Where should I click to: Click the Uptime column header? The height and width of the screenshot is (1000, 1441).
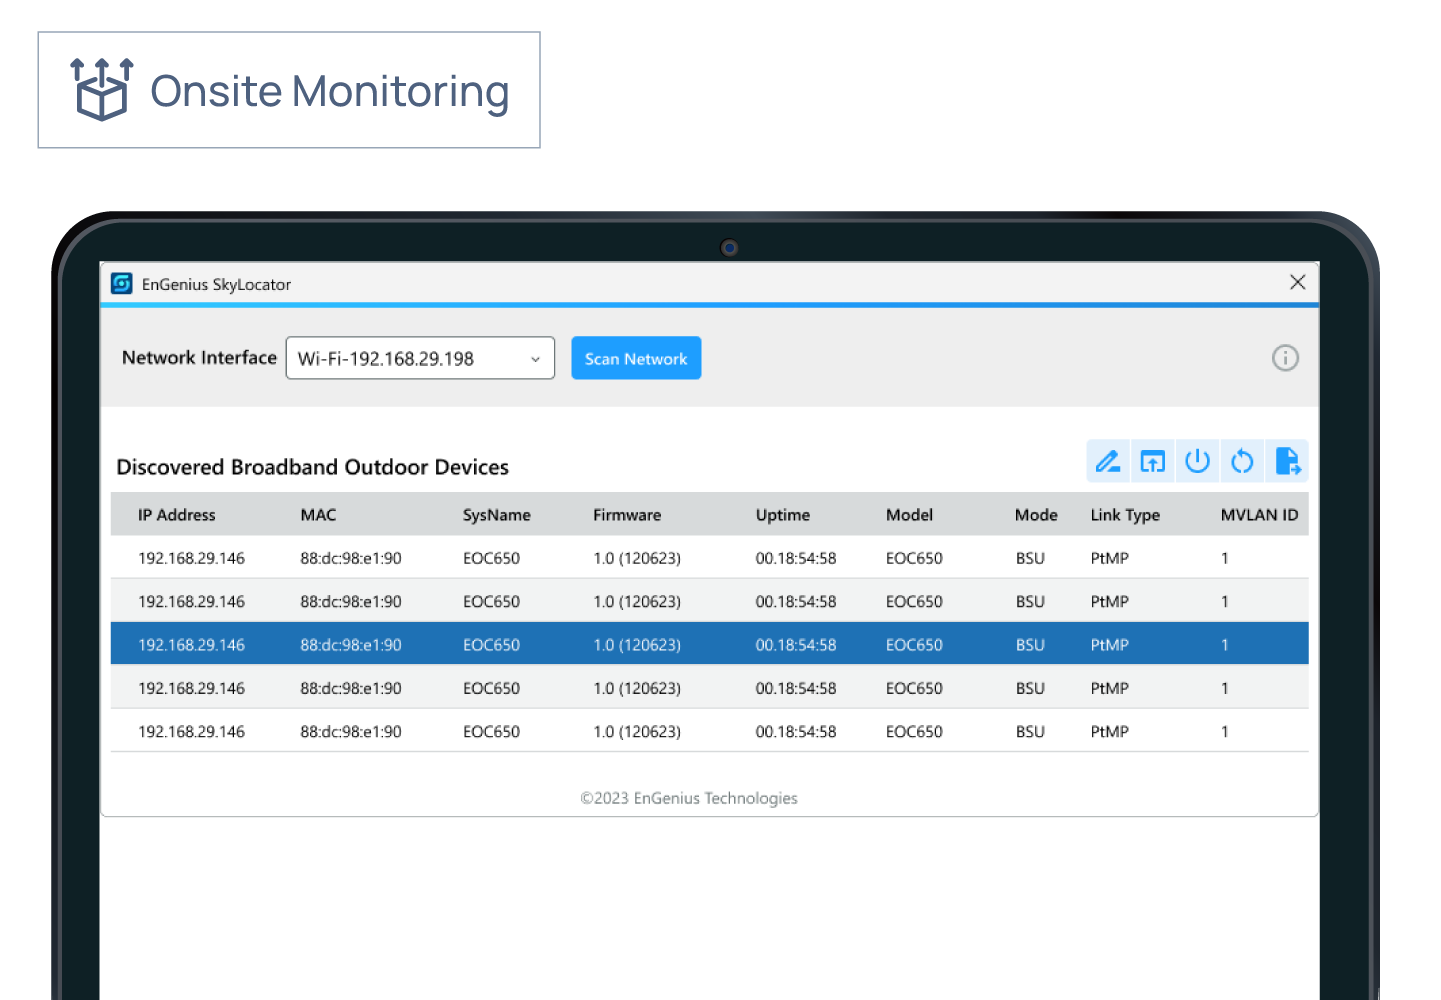[783, 514]
